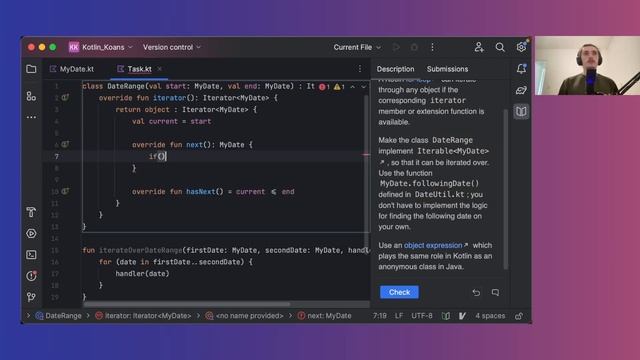The width and height of the screenshot is (640, 360).
Task: Click the leave comment icon
Action: [x=495, y=293]
